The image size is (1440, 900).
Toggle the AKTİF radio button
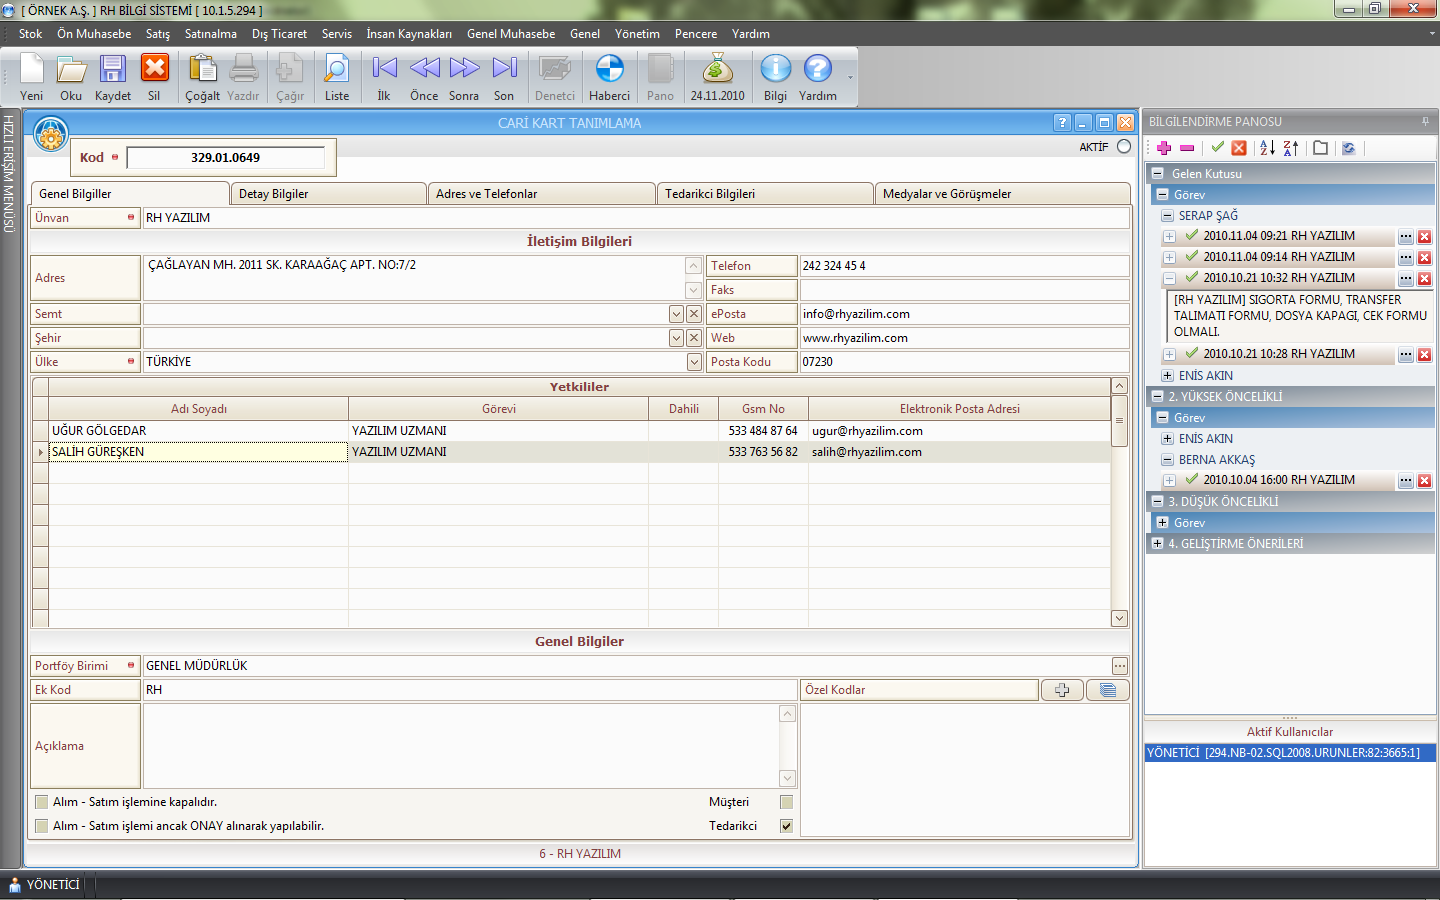[x=1124, y=147]
